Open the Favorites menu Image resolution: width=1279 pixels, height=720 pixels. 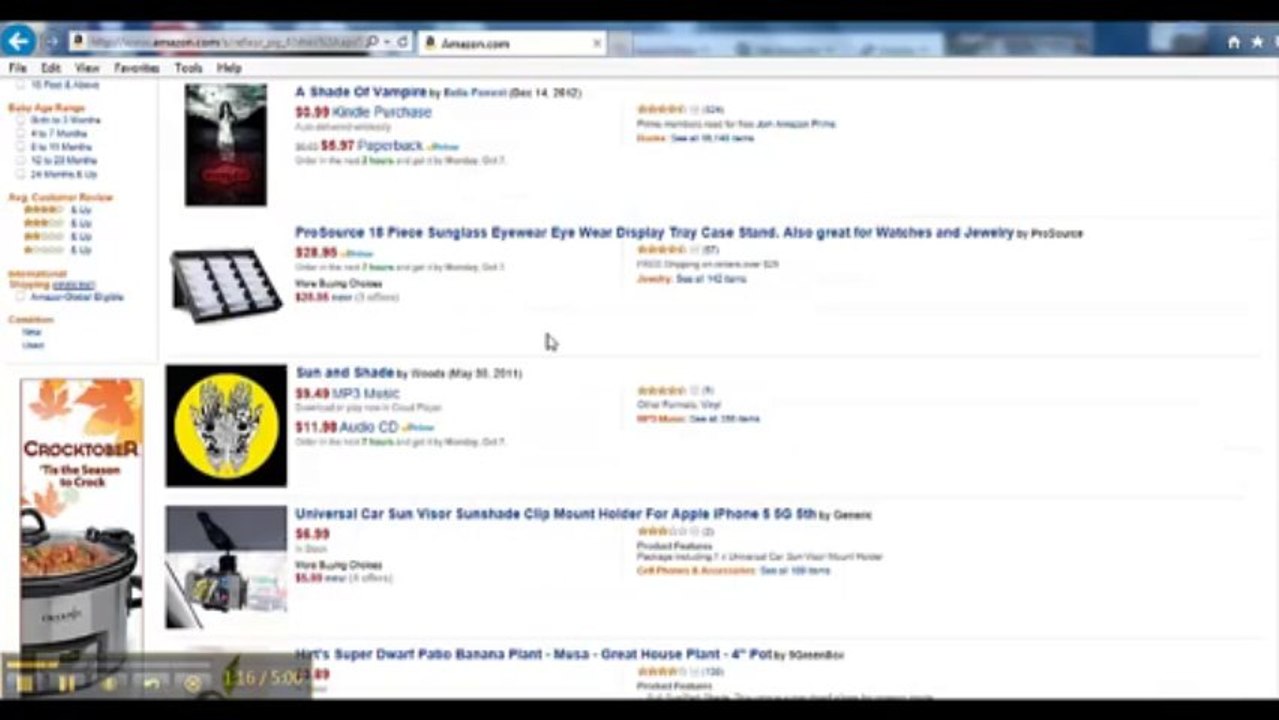click(136, 68)
